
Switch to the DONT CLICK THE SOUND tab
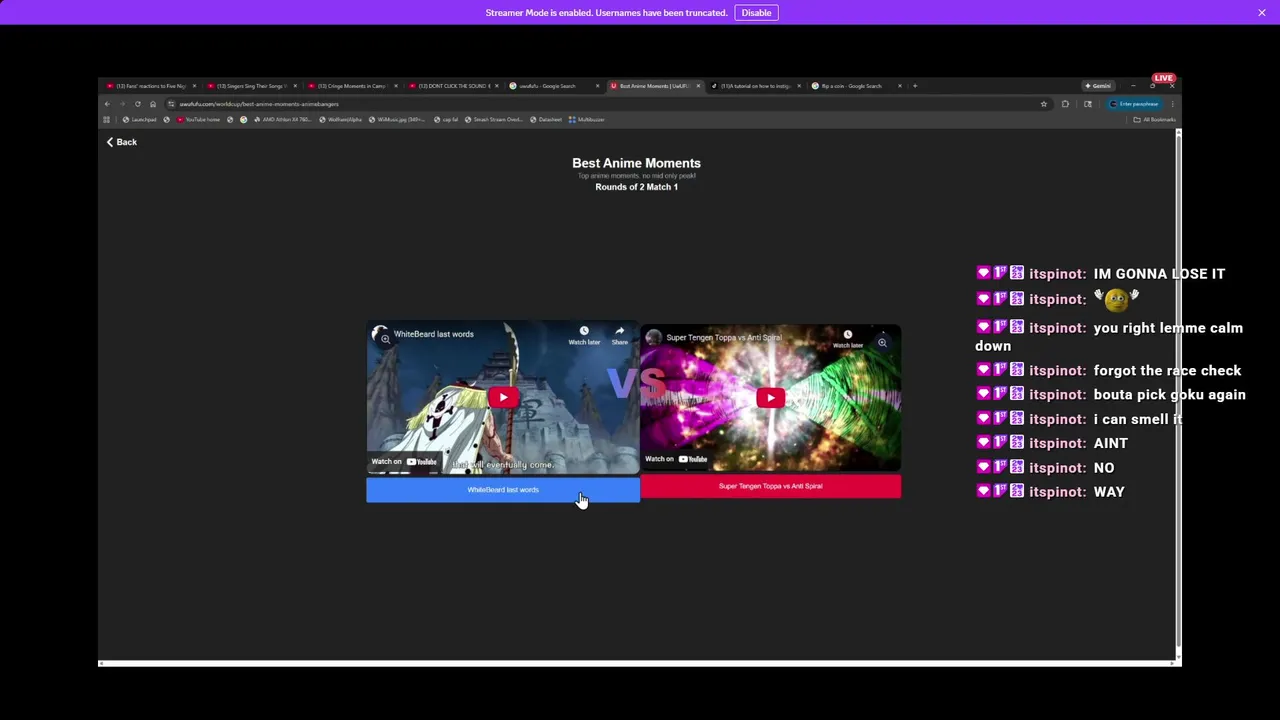(x=453, y=86)
